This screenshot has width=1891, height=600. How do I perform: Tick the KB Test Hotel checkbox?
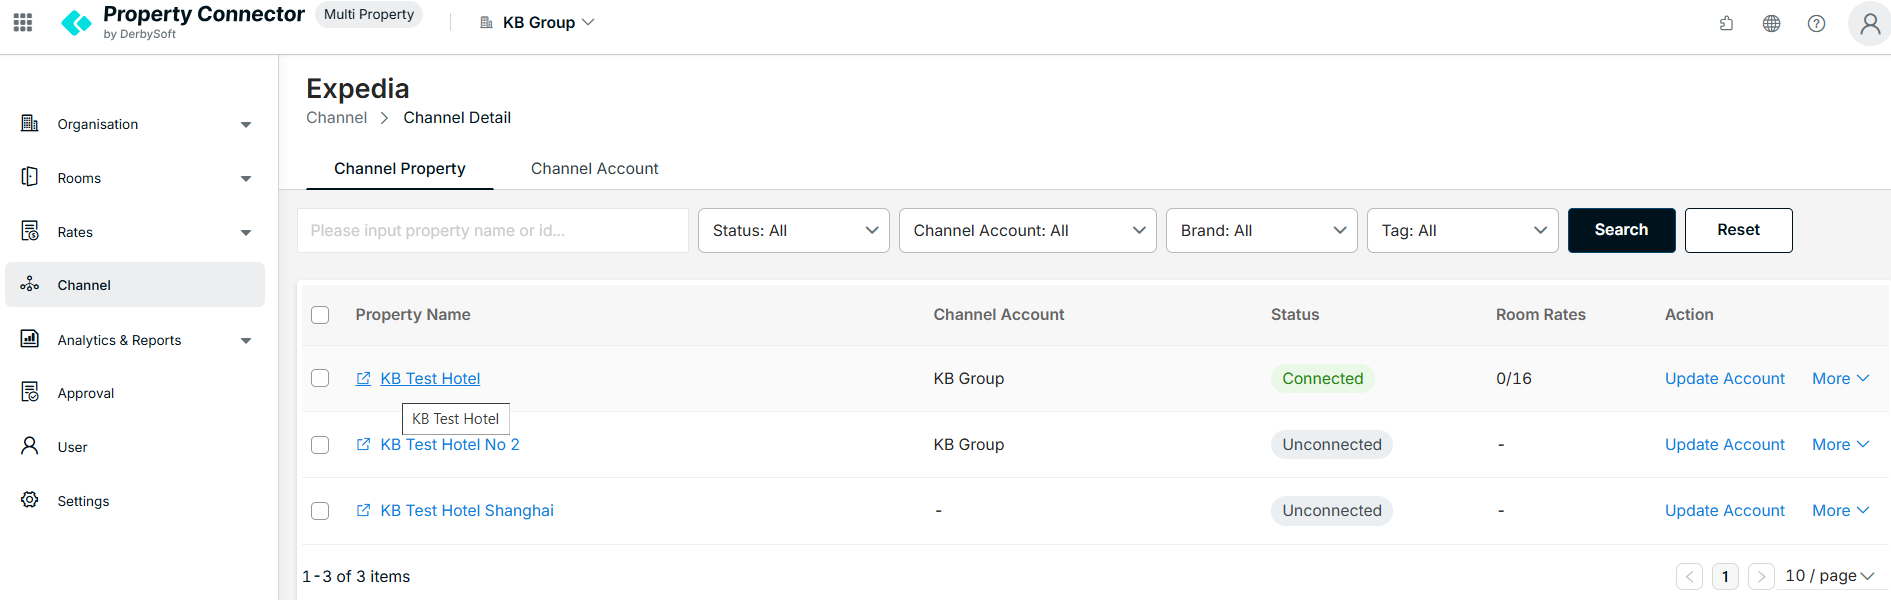(320, 378)
